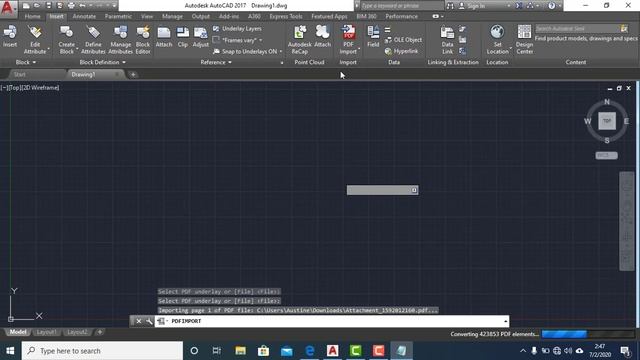Viewport: 640px width, 360px height.
Task: Open the Design Center palette
Action: pos(524,40)
